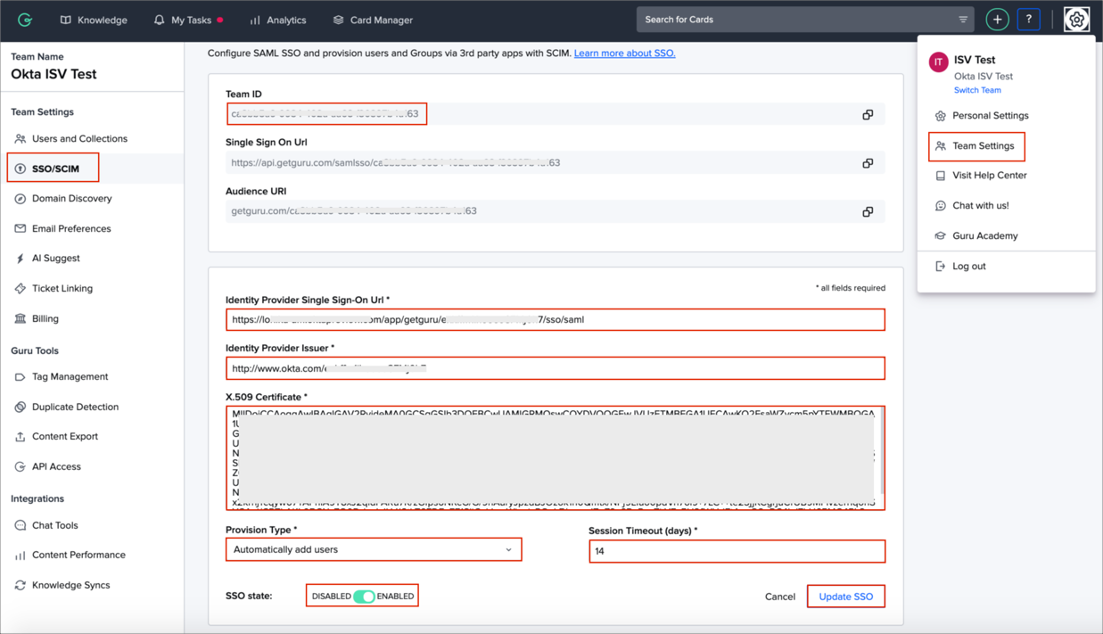Click the settings gear avatar icon
Image resolution: width=1103 pixels, height=634 pixels.
click(x=1076, y=20)
